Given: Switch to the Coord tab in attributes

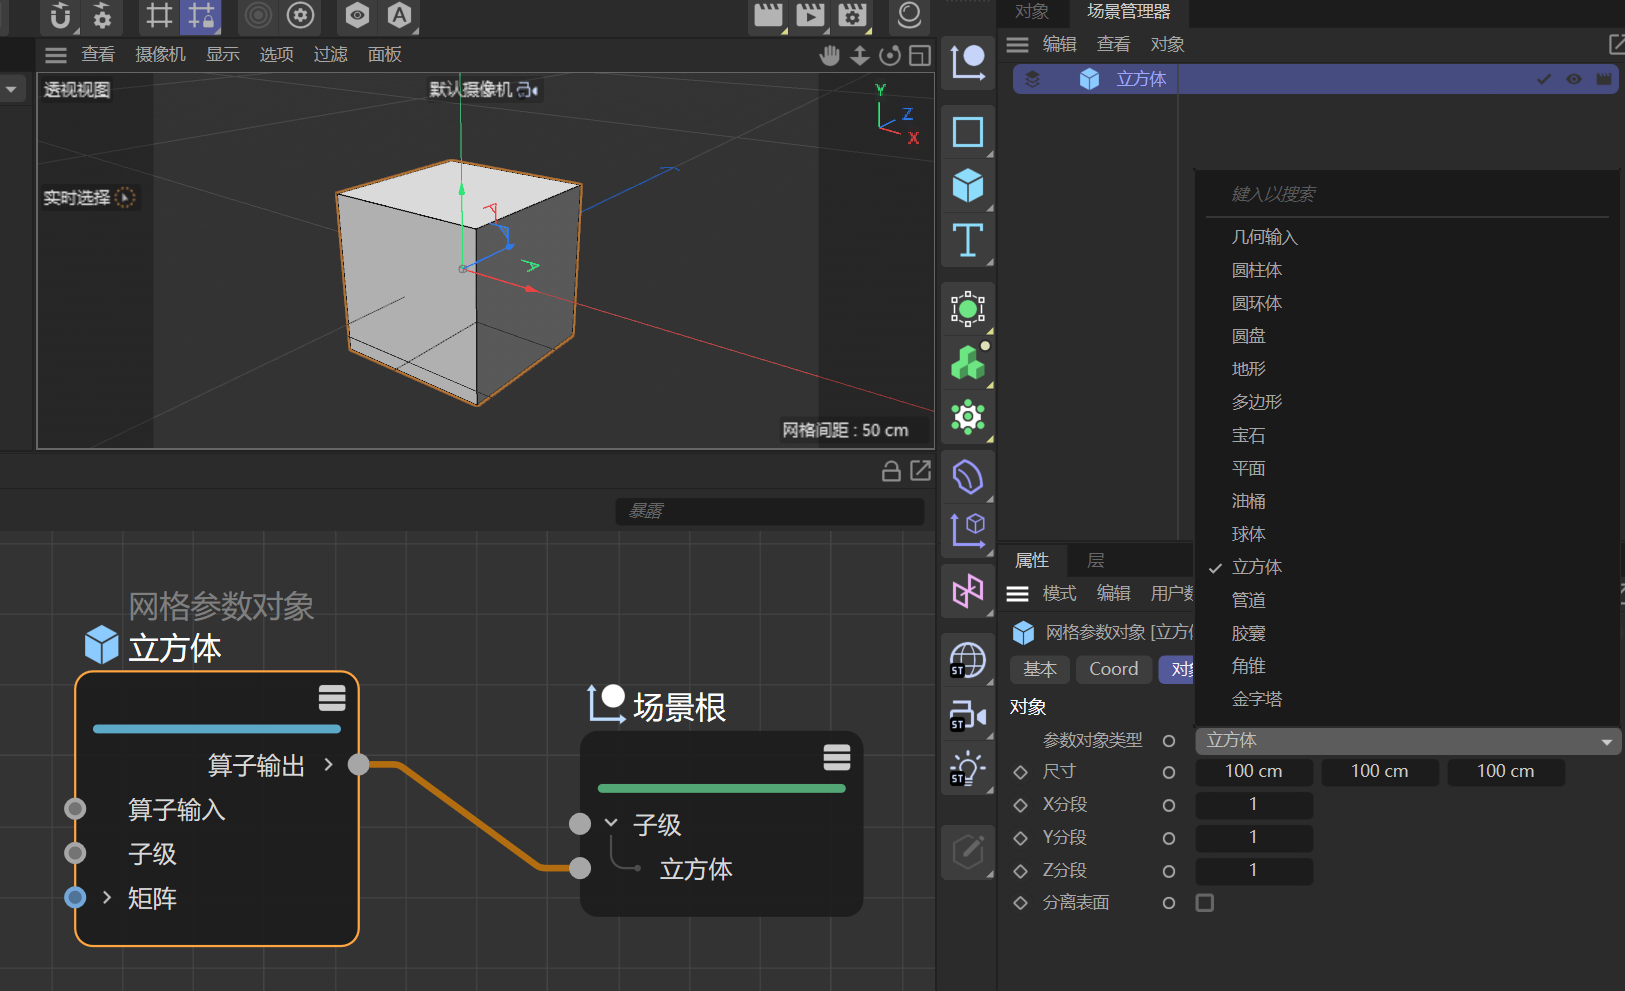Looking at the screenshot, I should 1112,669.
